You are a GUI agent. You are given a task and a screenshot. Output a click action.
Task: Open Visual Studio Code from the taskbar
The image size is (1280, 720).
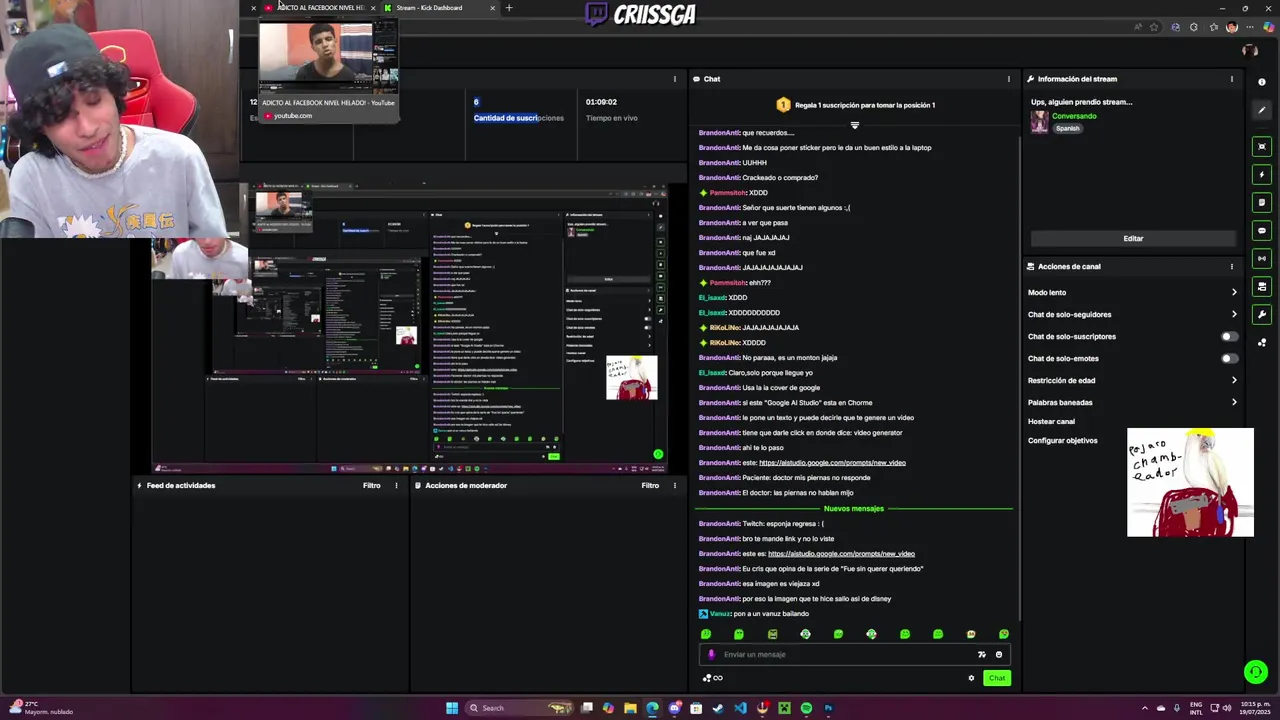tap(740, 708)
